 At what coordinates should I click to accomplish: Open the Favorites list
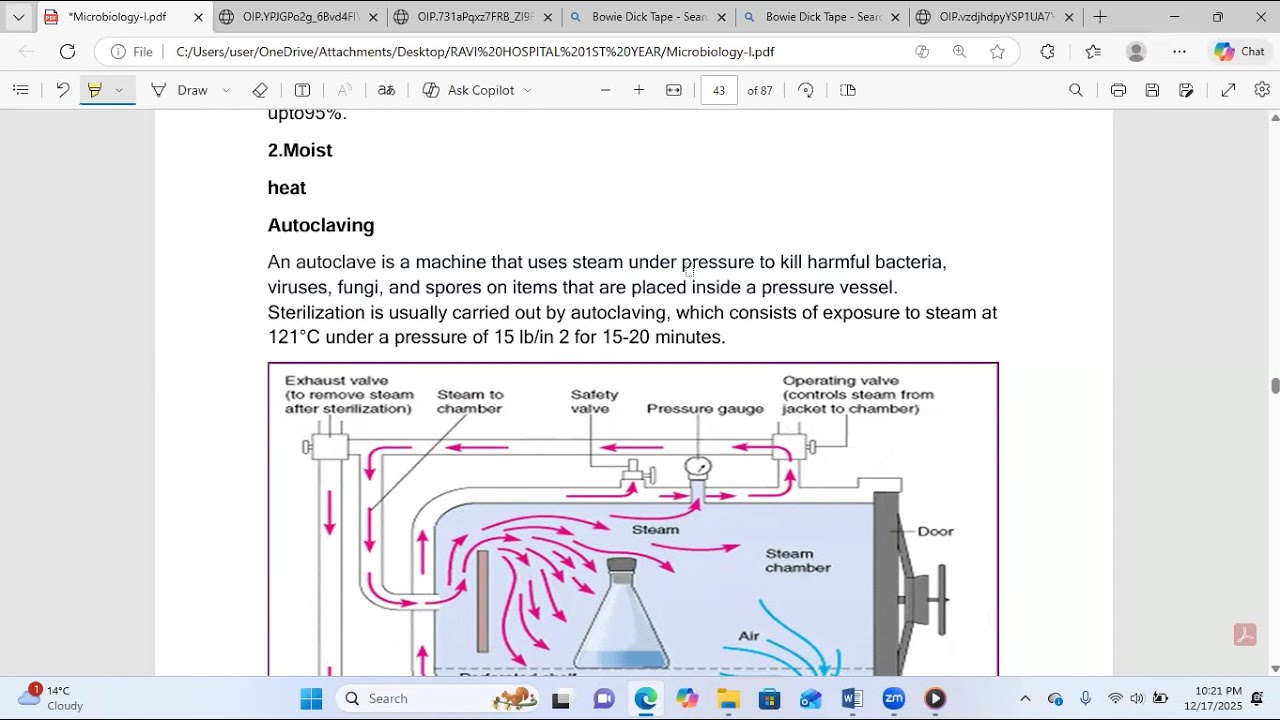(1093, 52)
